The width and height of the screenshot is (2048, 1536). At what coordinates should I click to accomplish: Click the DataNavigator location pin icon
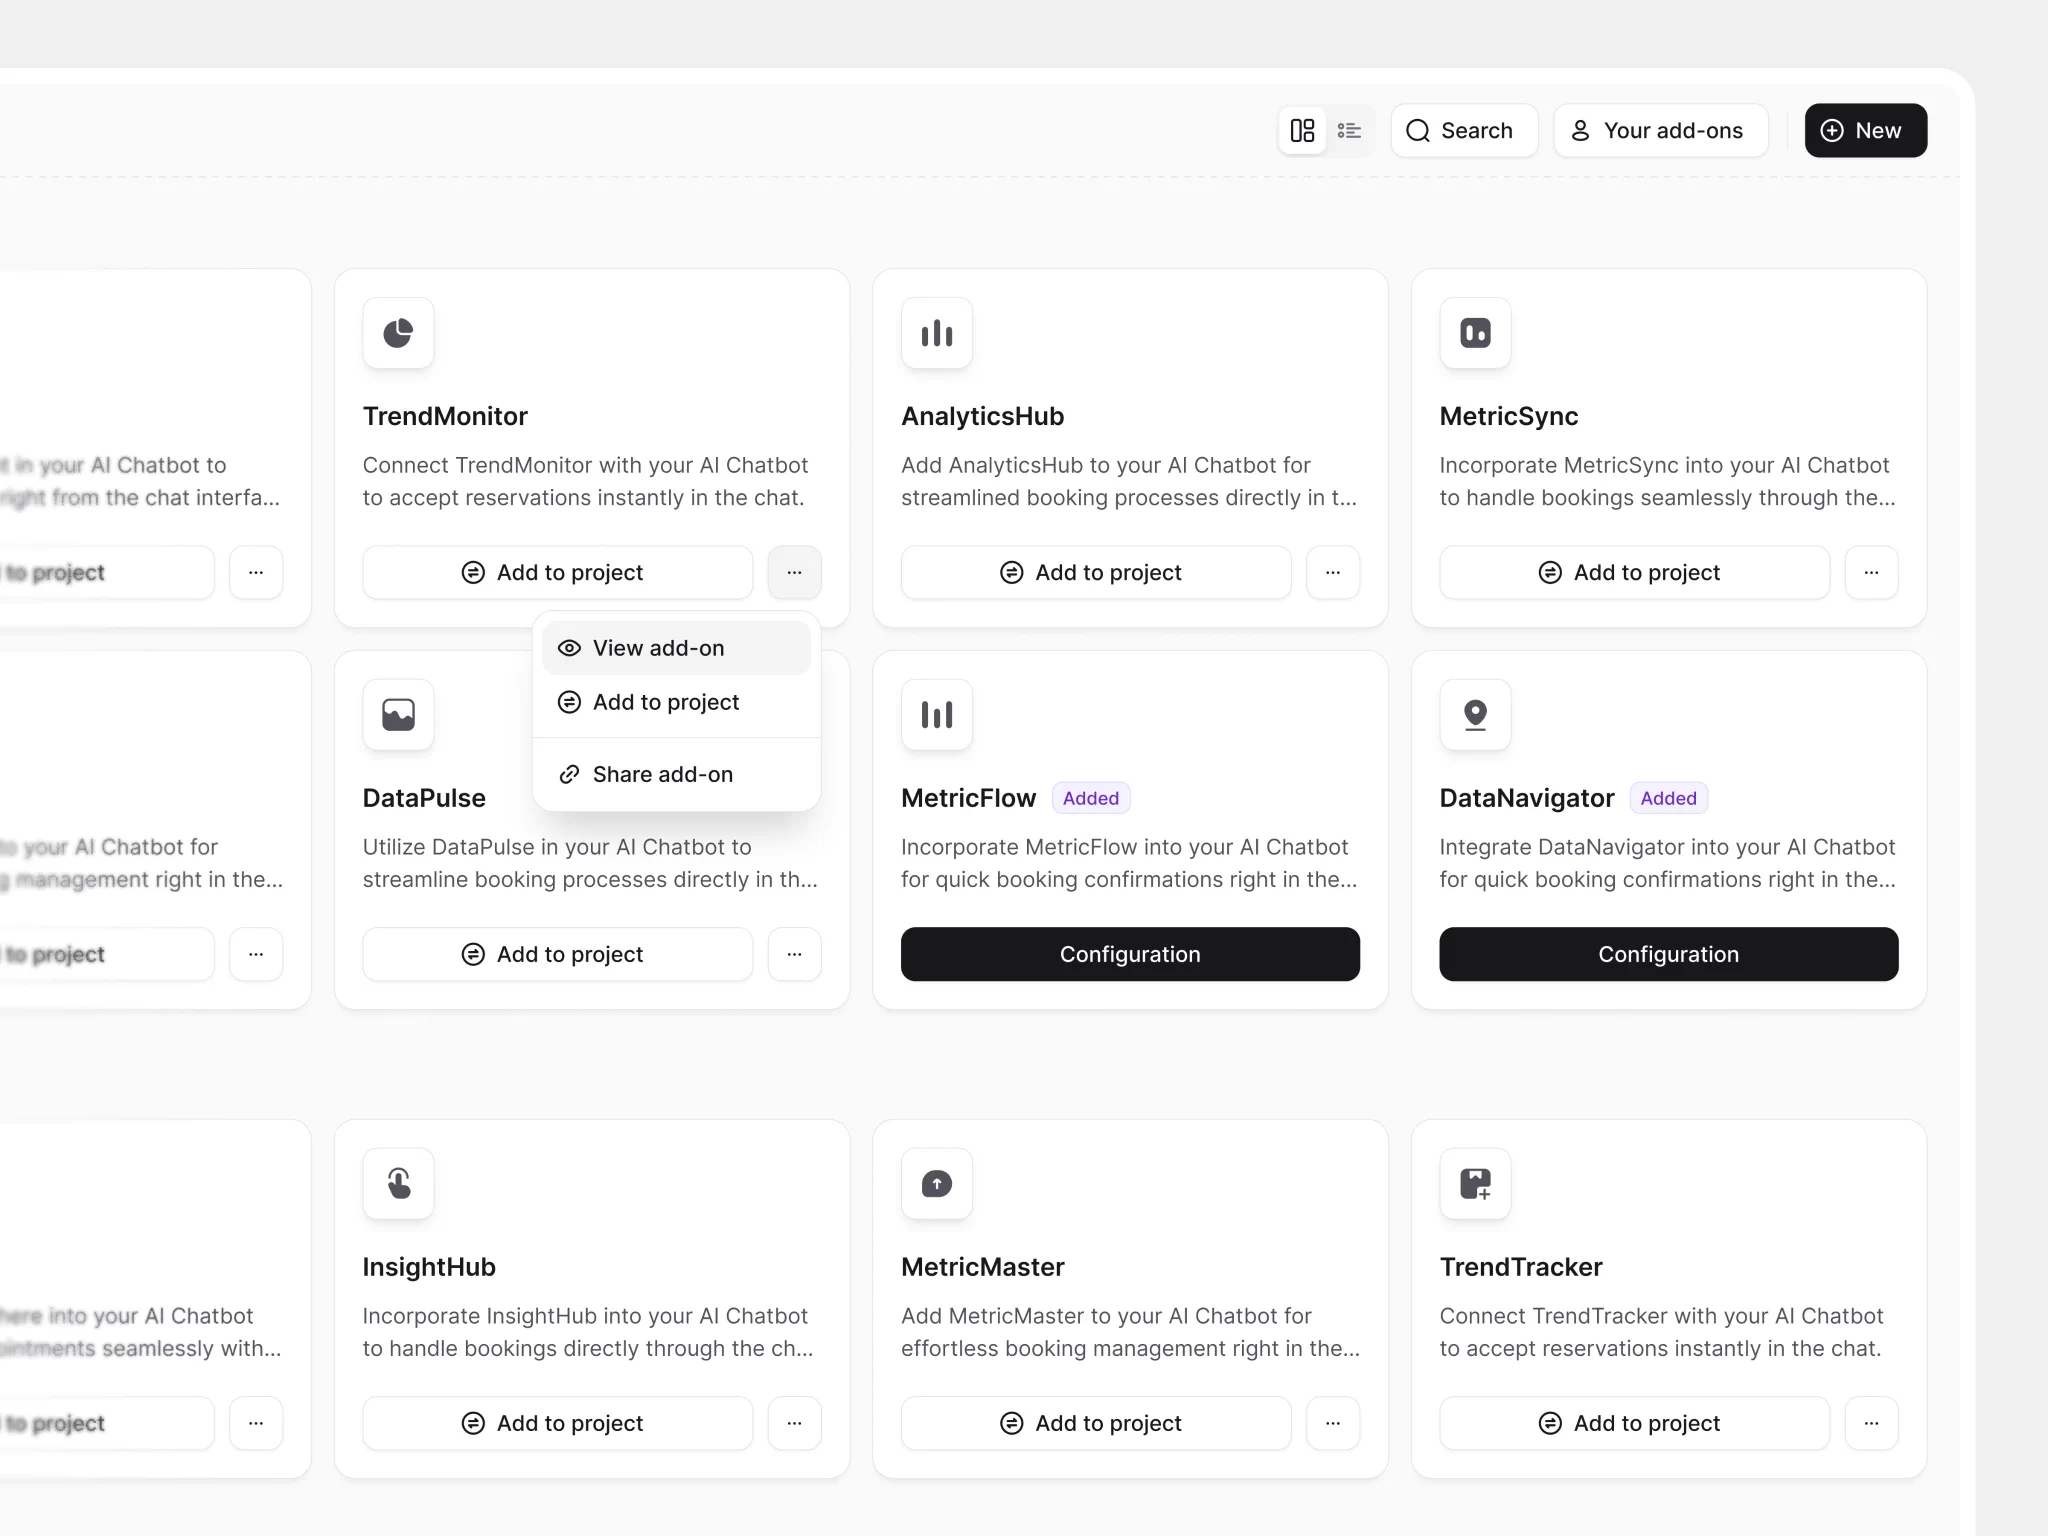tap(1475, 715)
